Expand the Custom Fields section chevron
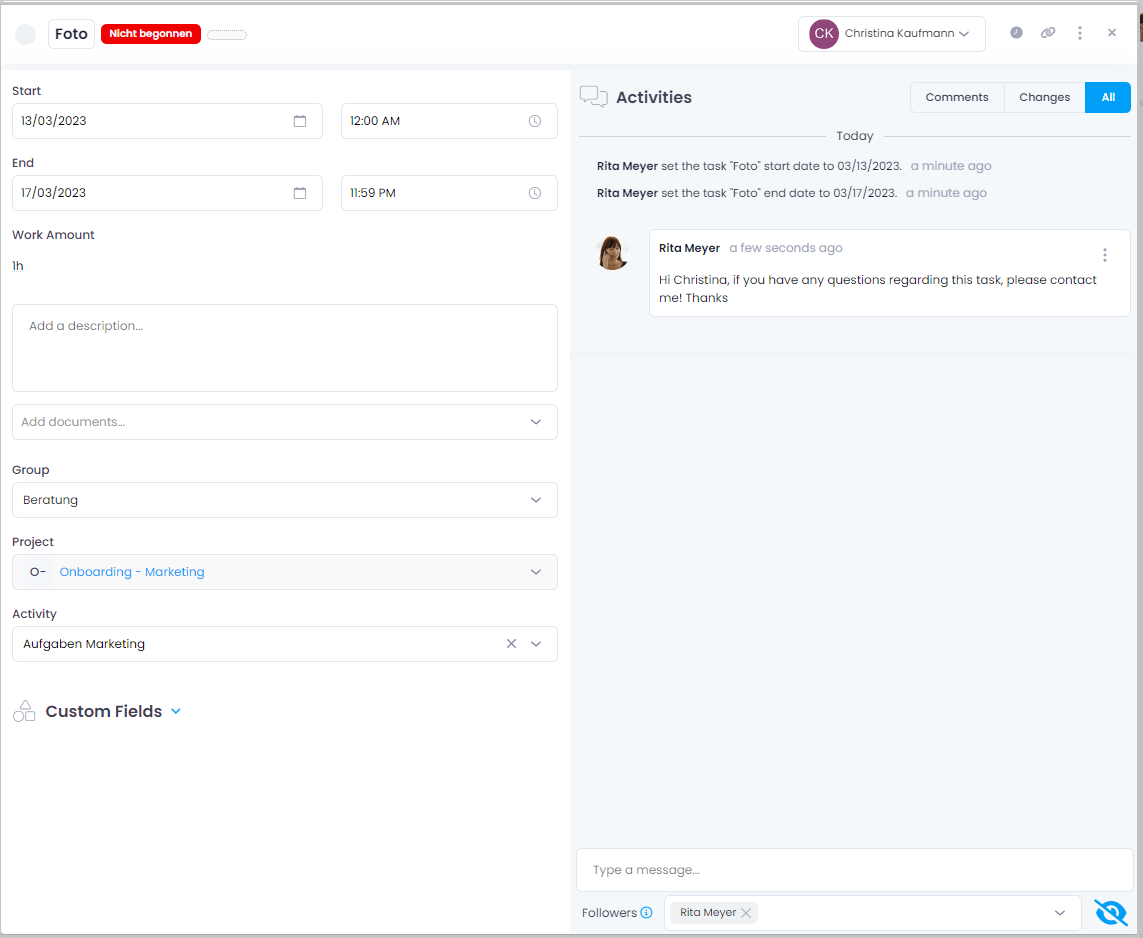This screenshot has width=1143, height=938. click(176, 711)
